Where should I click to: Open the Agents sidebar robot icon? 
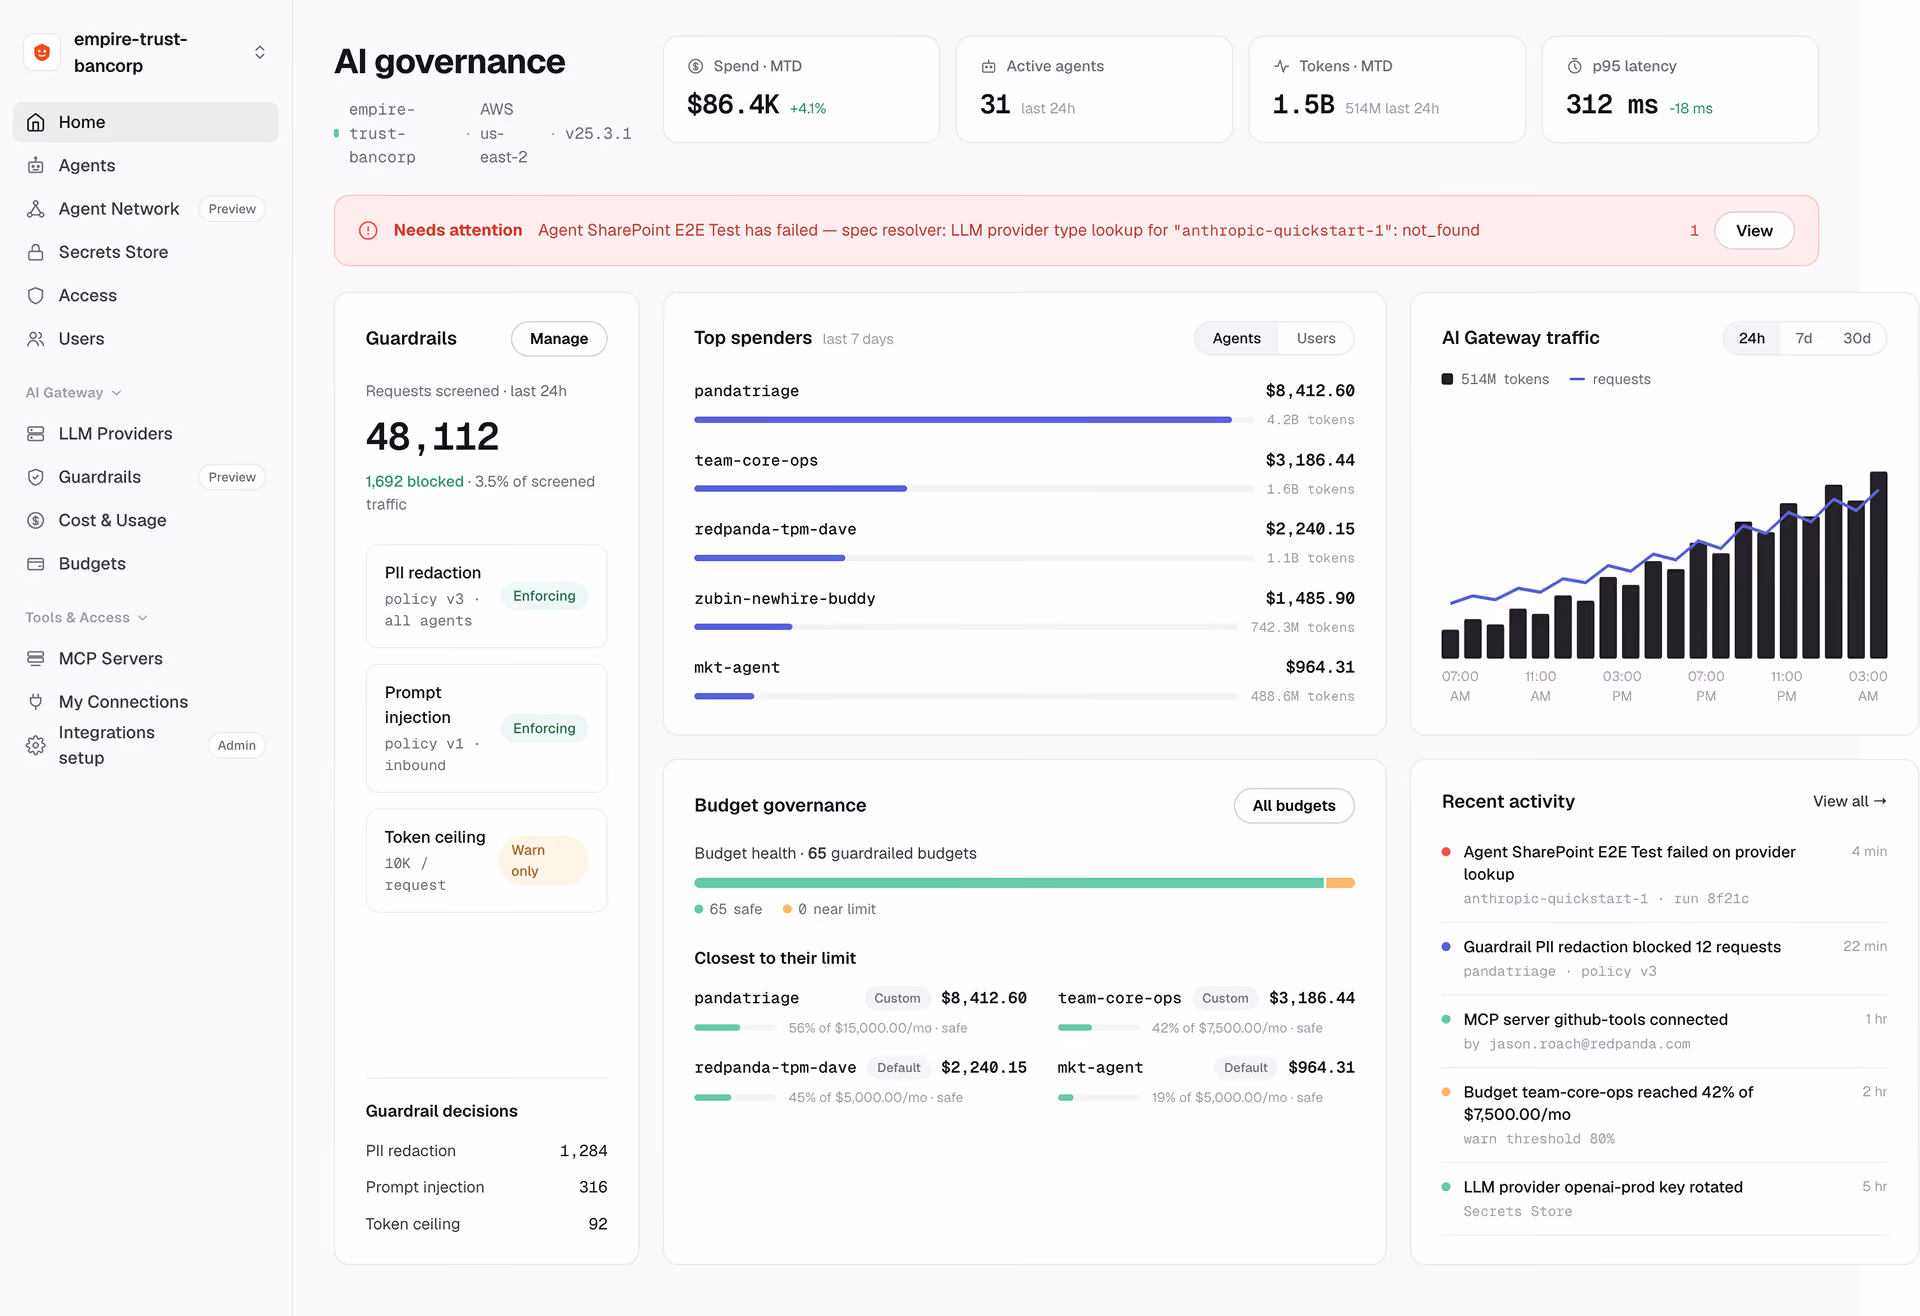36,165
